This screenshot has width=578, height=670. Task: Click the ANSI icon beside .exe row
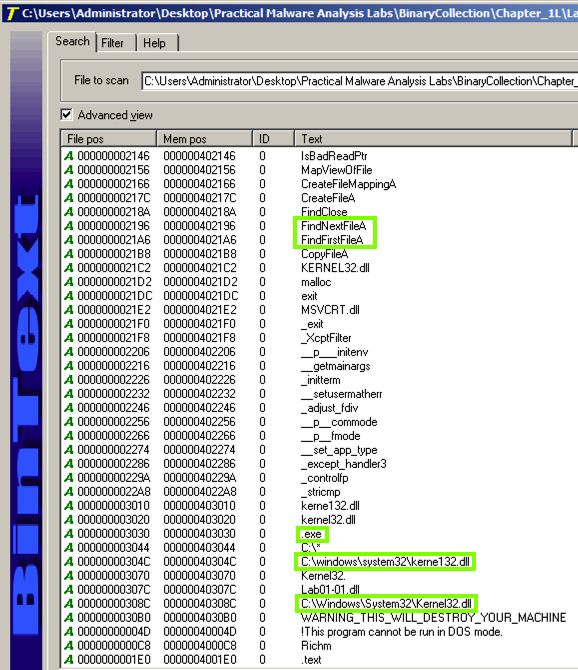(x=68, y=534)
